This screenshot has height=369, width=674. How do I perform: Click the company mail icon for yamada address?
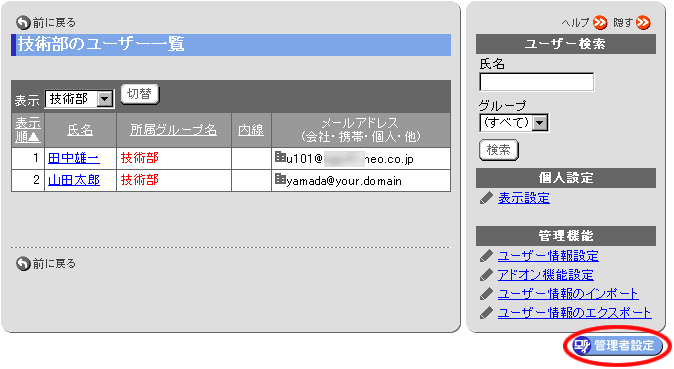280,179
